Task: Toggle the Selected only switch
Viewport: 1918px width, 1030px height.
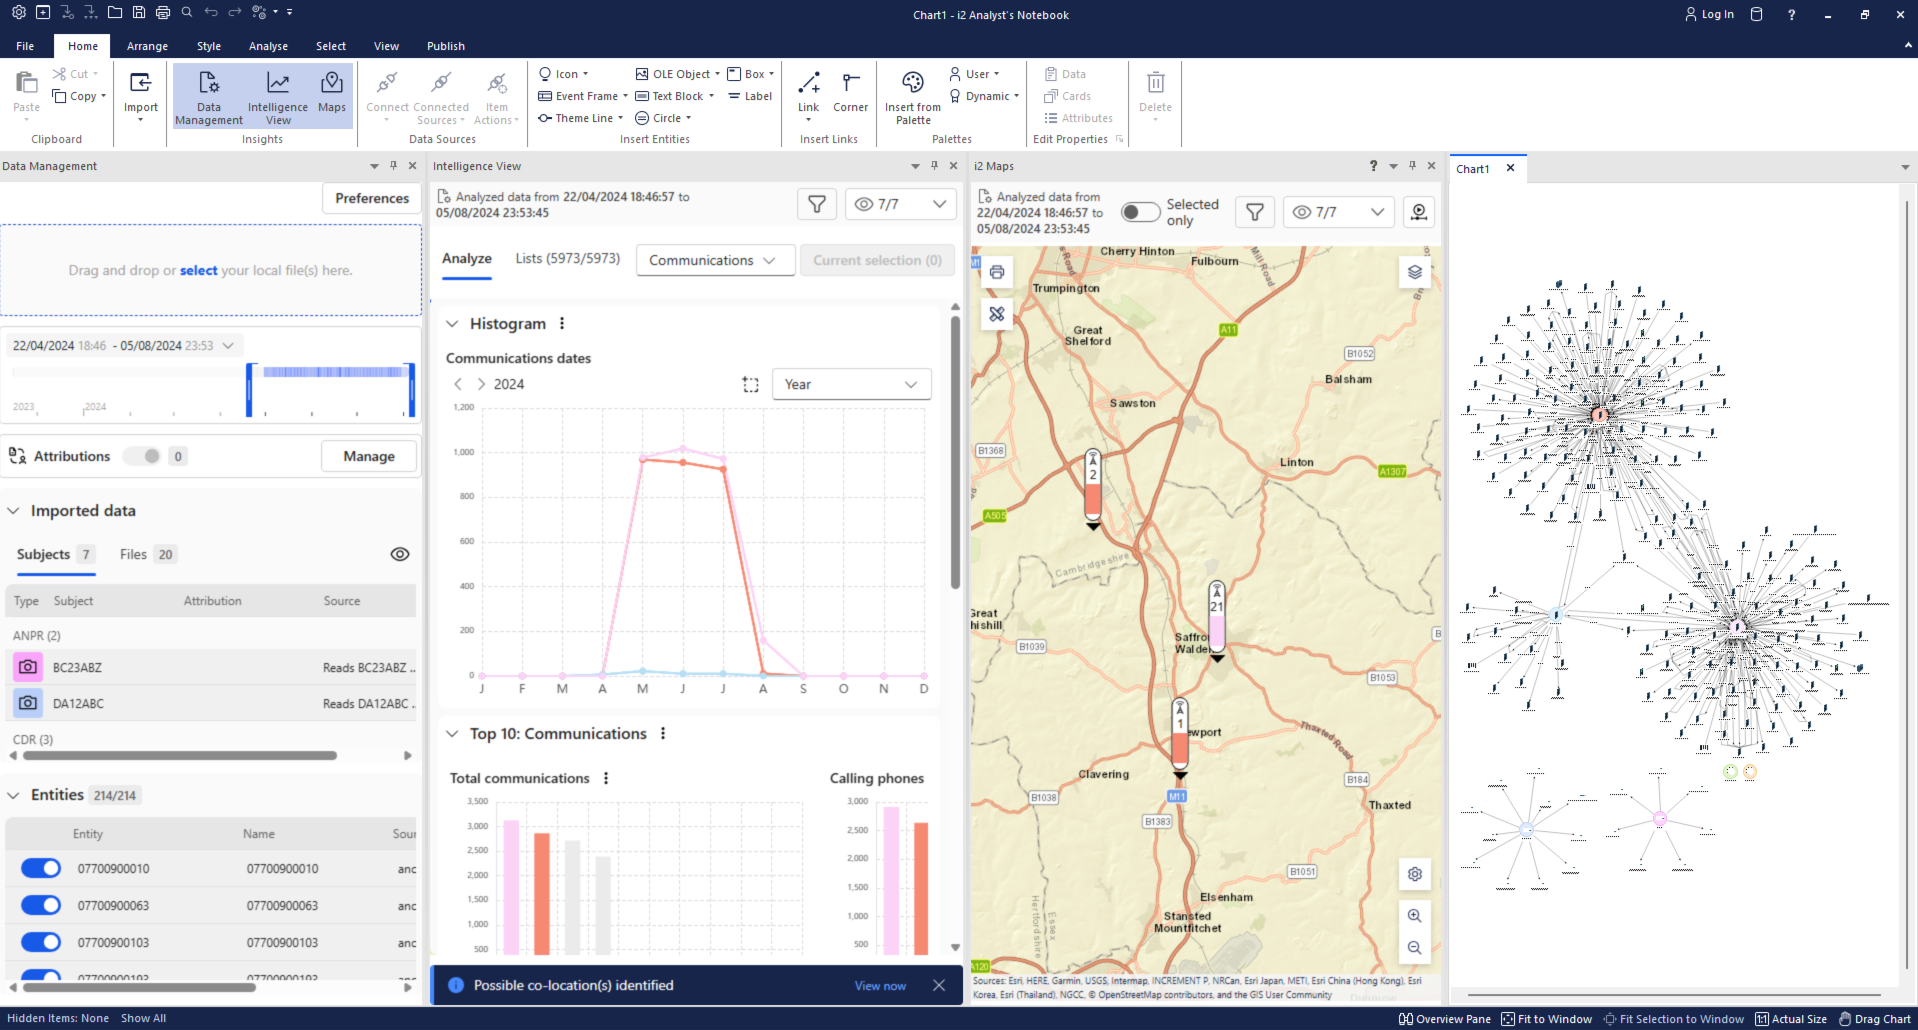Action: 1139,212
